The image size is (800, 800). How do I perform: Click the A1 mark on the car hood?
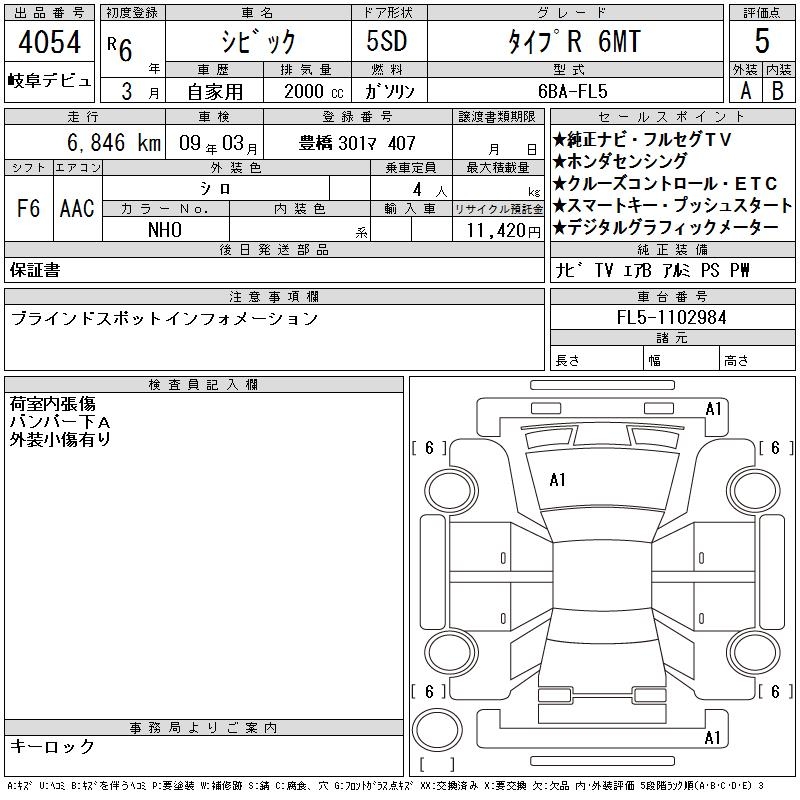558,480
